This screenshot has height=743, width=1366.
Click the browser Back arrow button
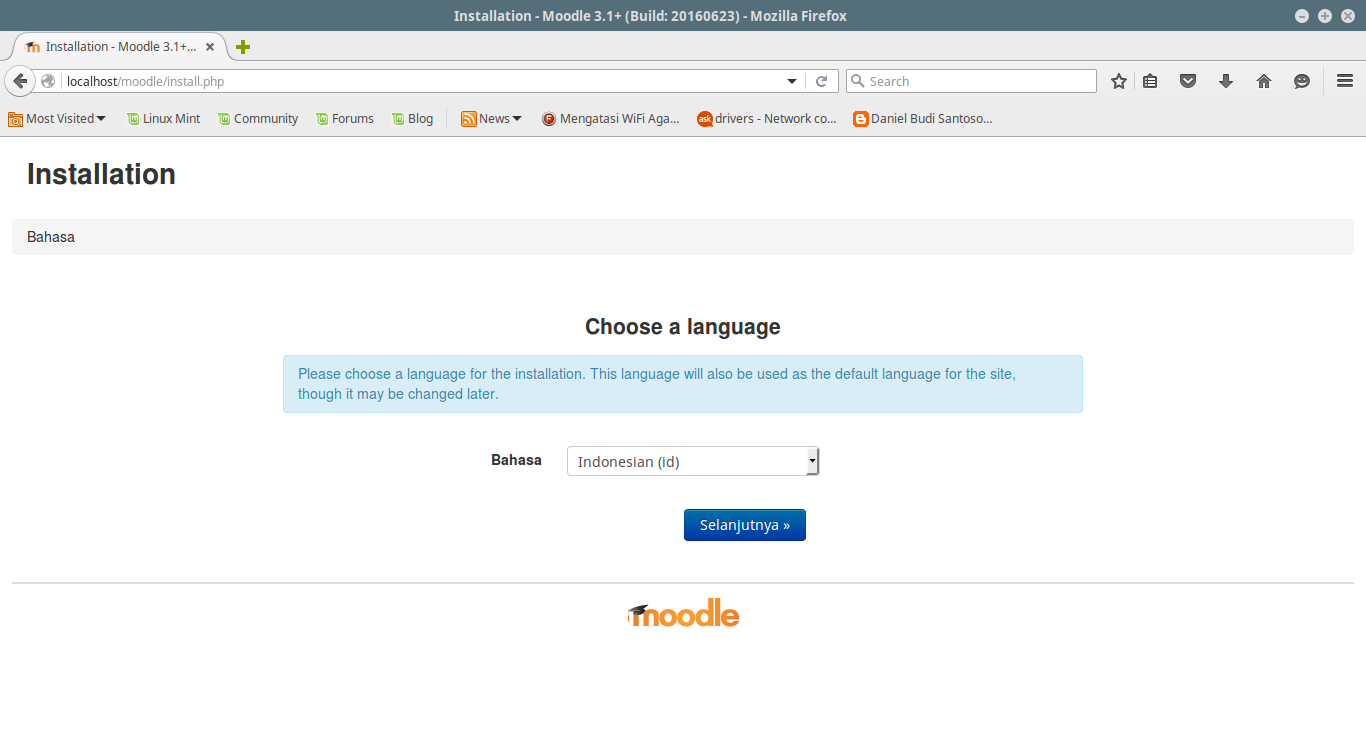point(20,81)
